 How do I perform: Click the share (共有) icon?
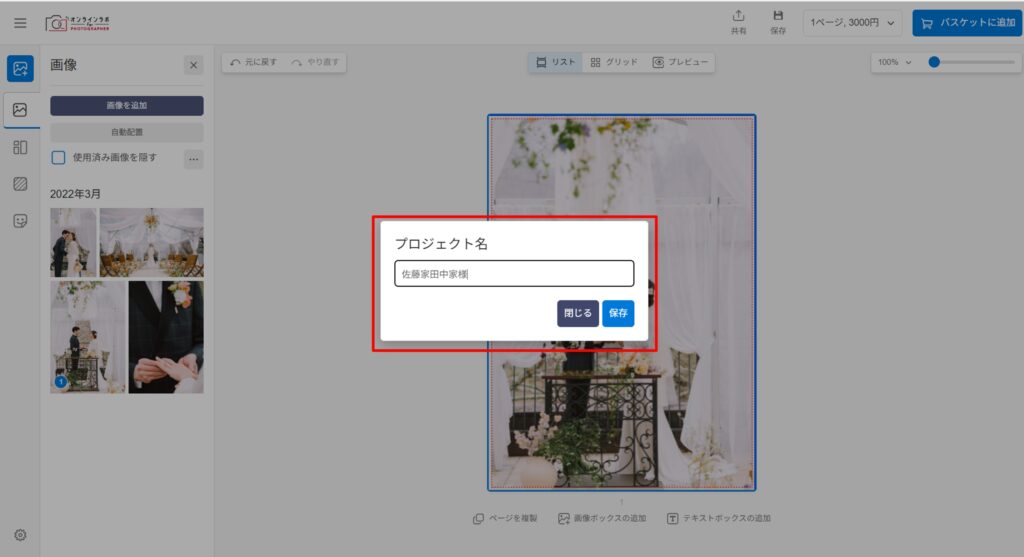(x=738, y=22)
